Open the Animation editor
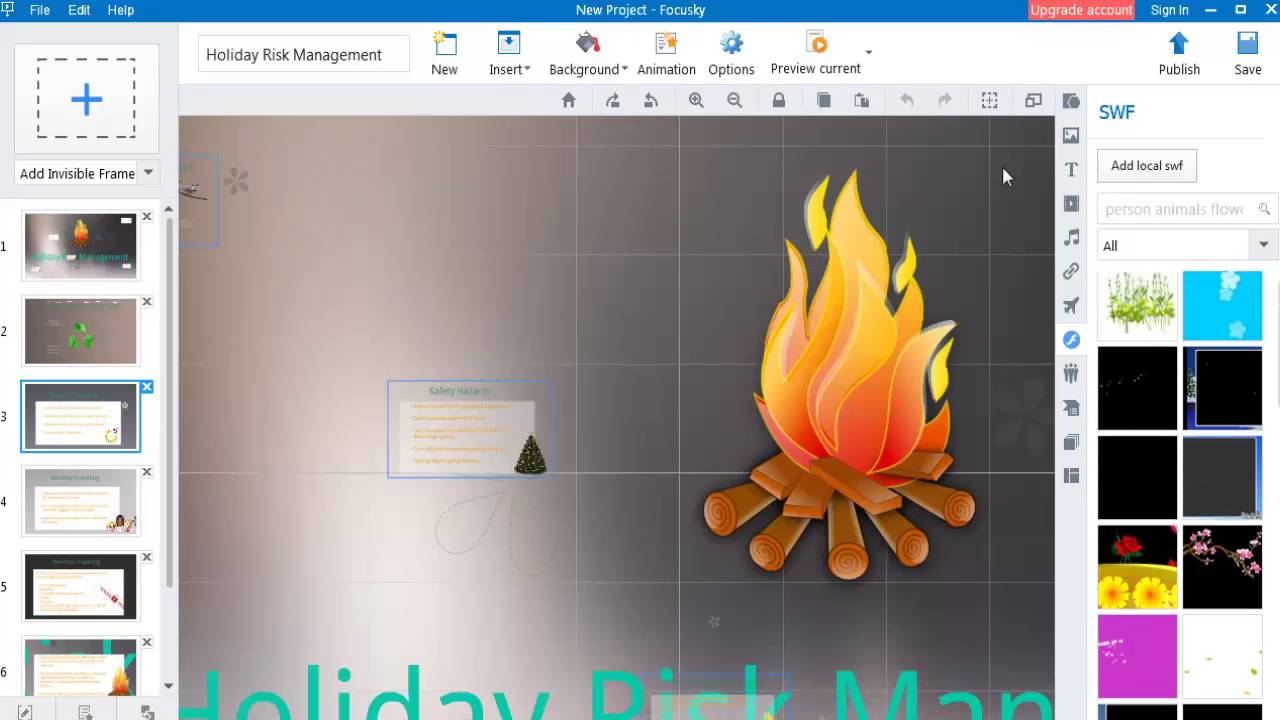This screenshot has height=720, width=1280. coord(666,54)
